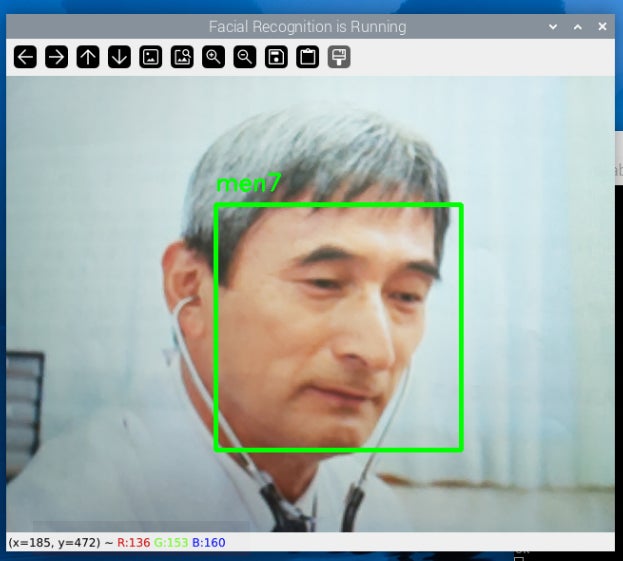Fit image to window icon
Screen dimensions: 623x561
click(182, 57)
